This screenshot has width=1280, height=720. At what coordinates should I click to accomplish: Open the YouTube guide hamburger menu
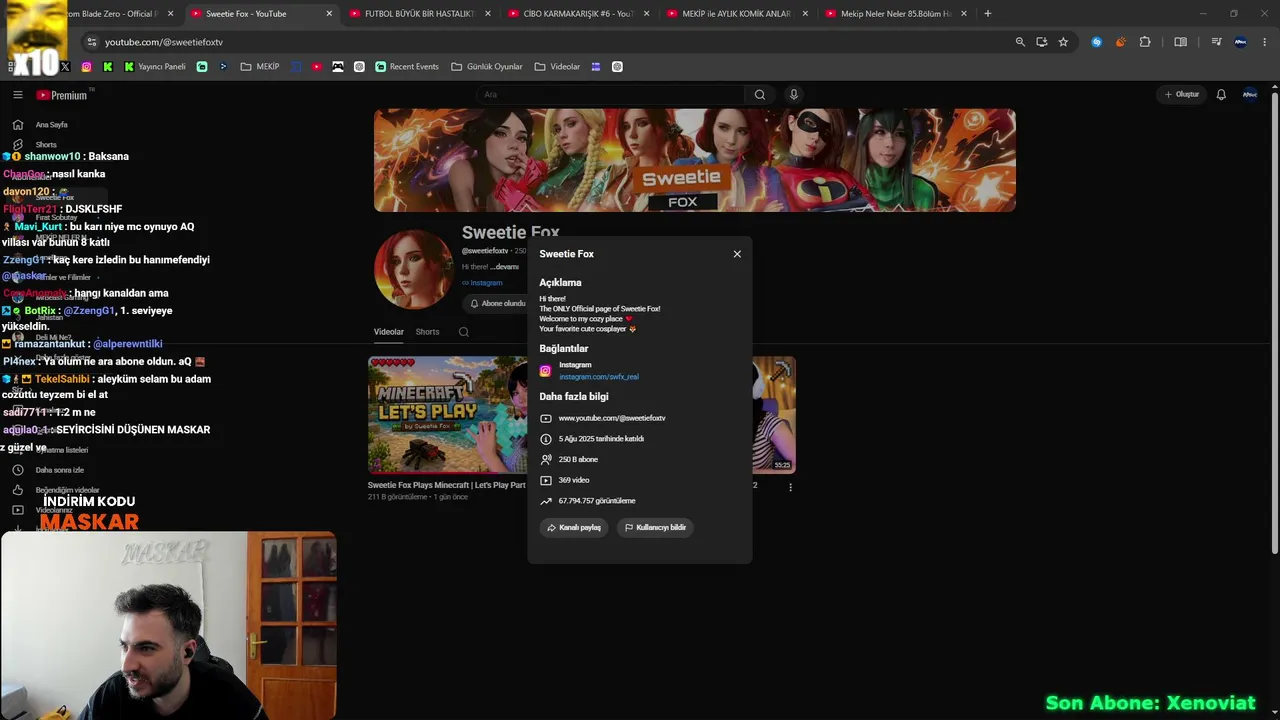[x=17, y=95]
